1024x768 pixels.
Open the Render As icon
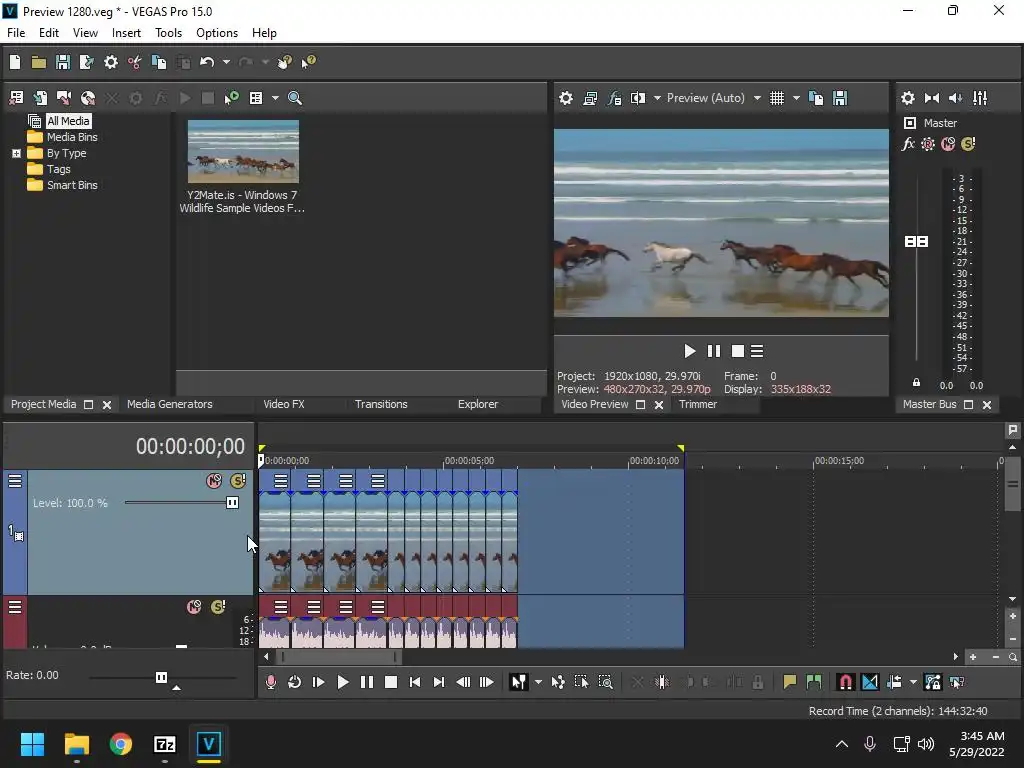[x=86, y=62]
